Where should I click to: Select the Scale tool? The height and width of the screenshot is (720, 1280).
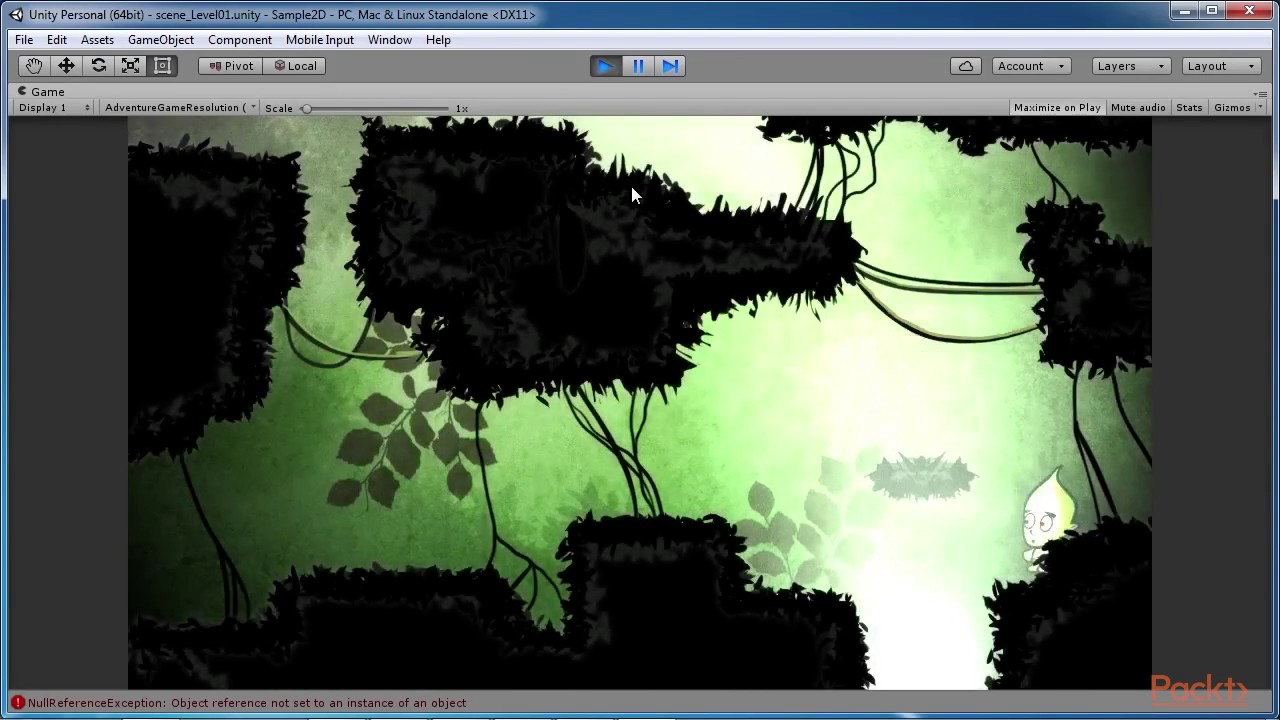[130, 66]
